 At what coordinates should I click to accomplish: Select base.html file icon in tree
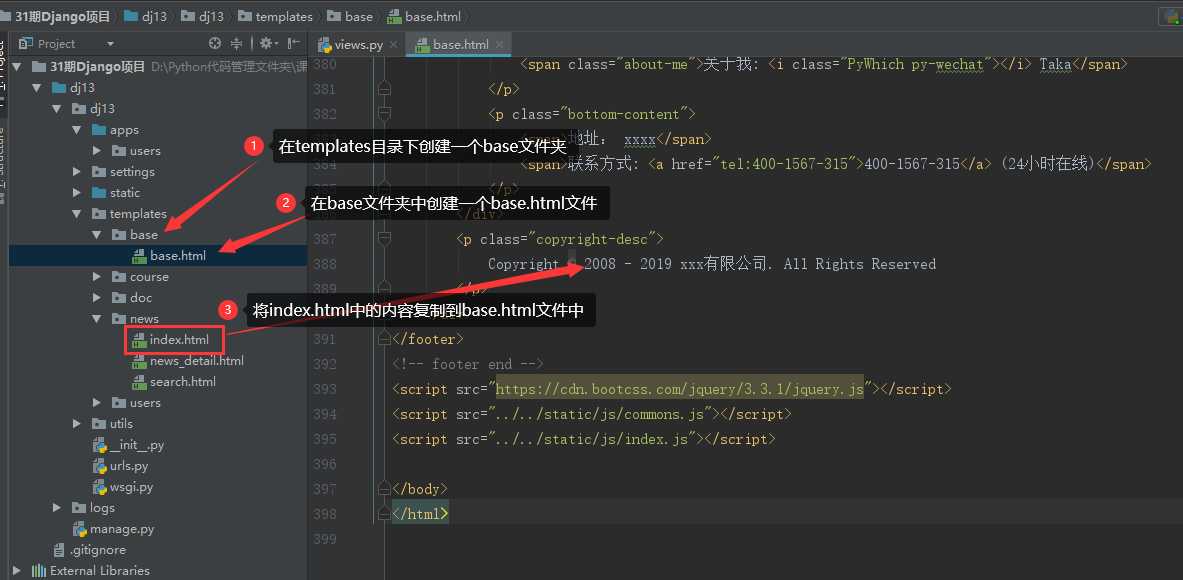coord(139,256)
